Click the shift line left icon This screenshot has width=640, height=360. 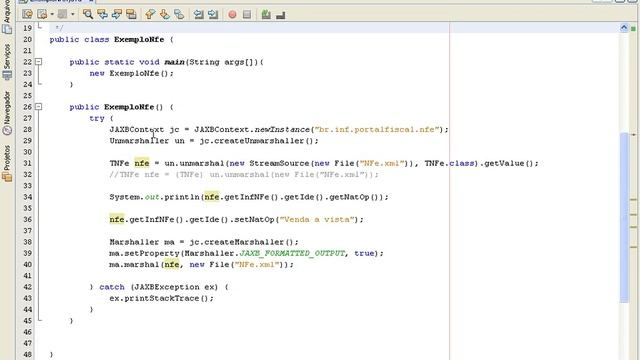(x=198, y=14)
